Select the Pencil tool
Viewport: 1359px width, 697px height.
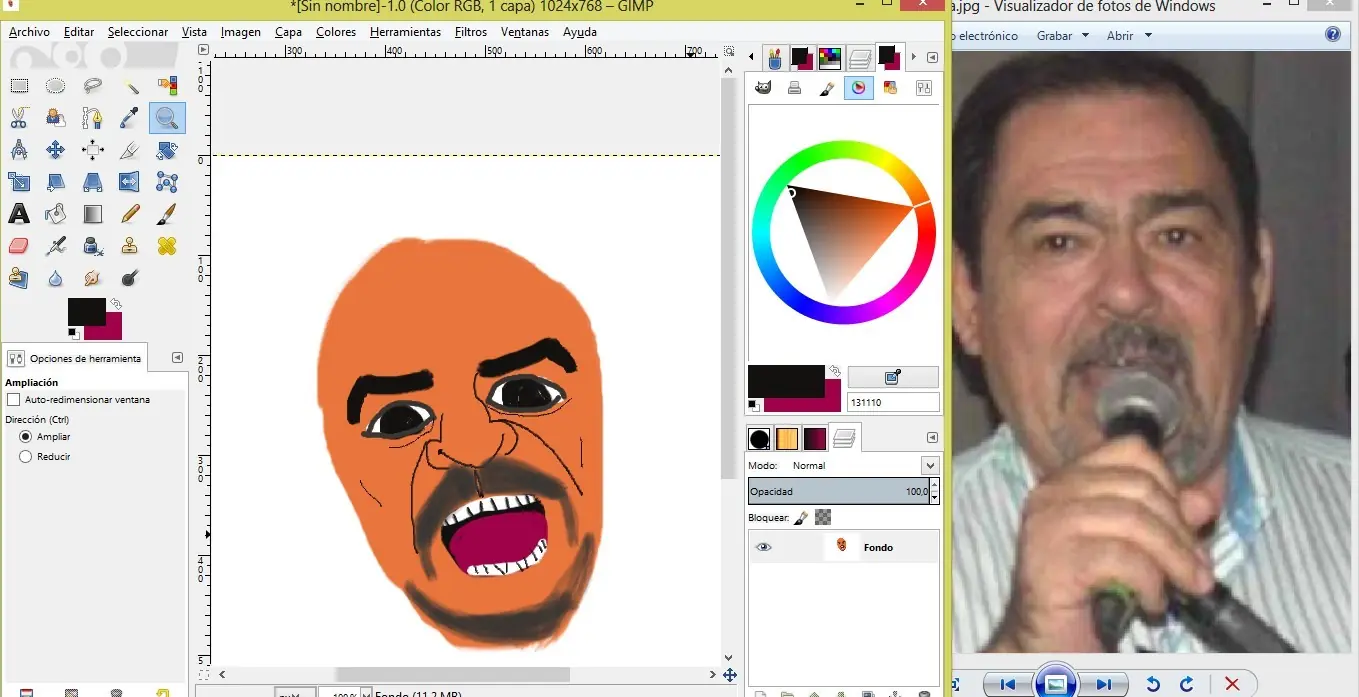click(x=129, y=213)
